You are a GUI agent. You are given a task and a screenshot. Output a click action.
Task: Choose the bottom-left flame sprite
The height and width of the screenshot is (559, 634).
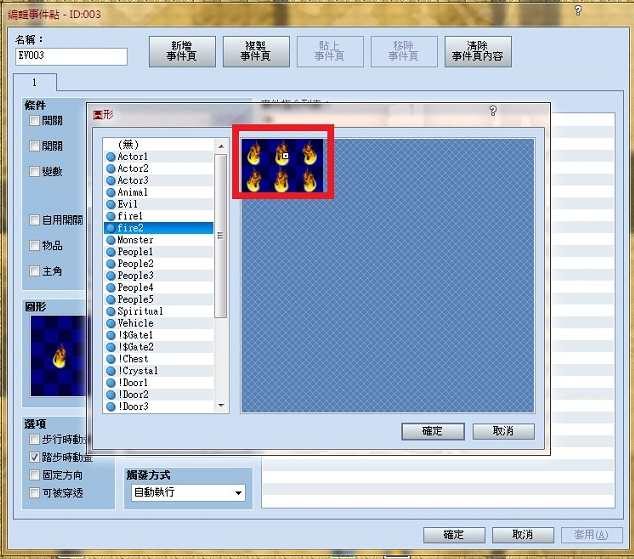255,179
